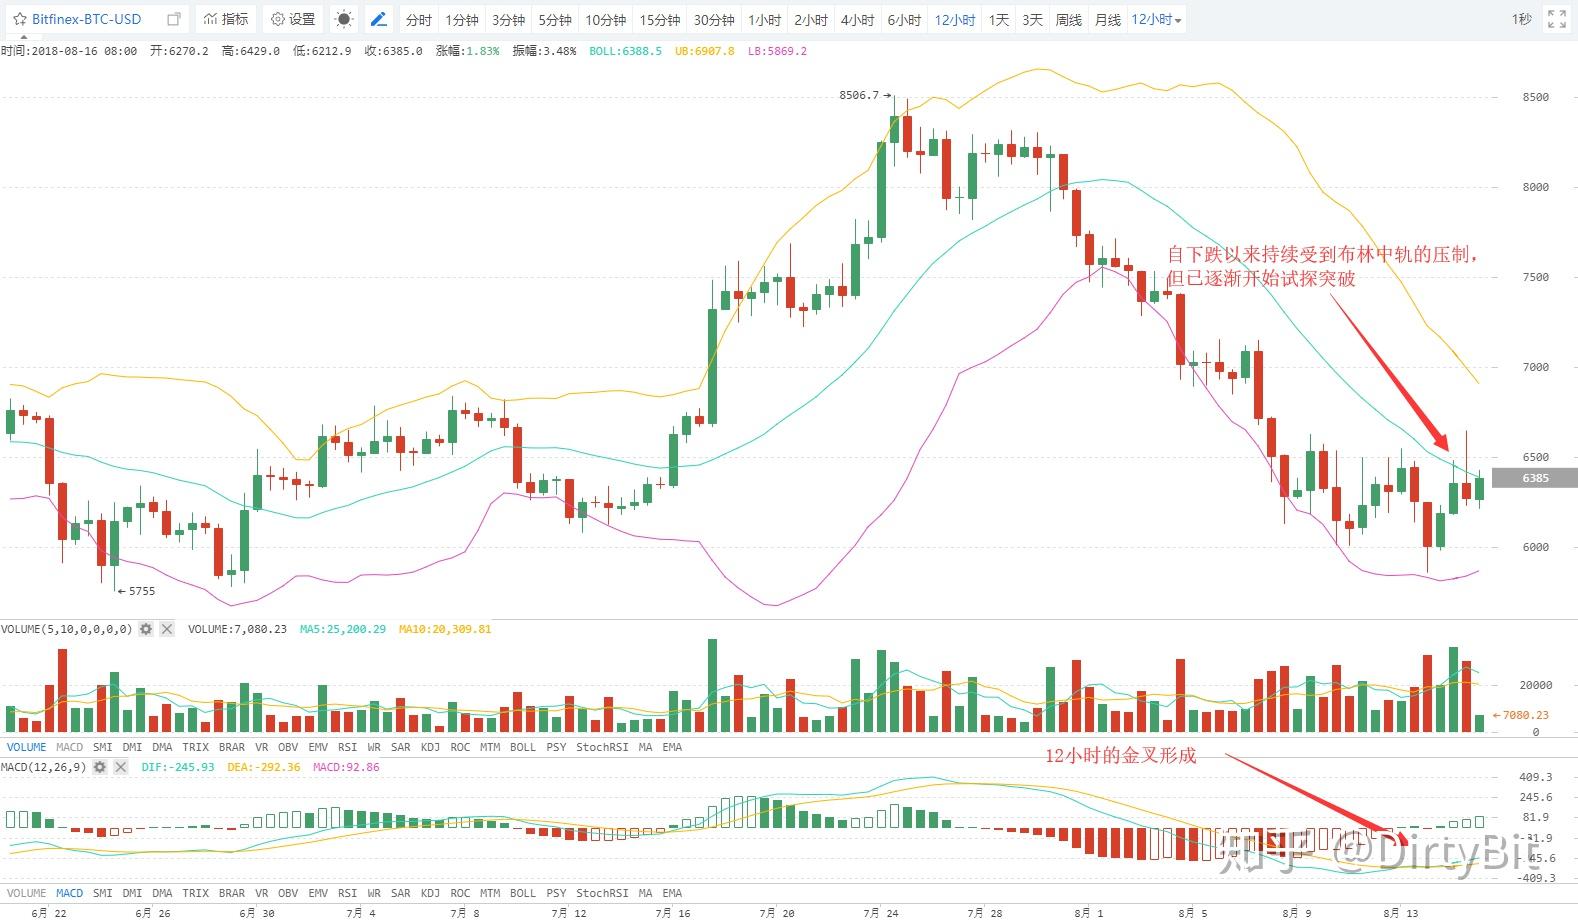Switch to the 1天 daily timeframe
The width and height of the screenshot is (1578, 923).
999,19
